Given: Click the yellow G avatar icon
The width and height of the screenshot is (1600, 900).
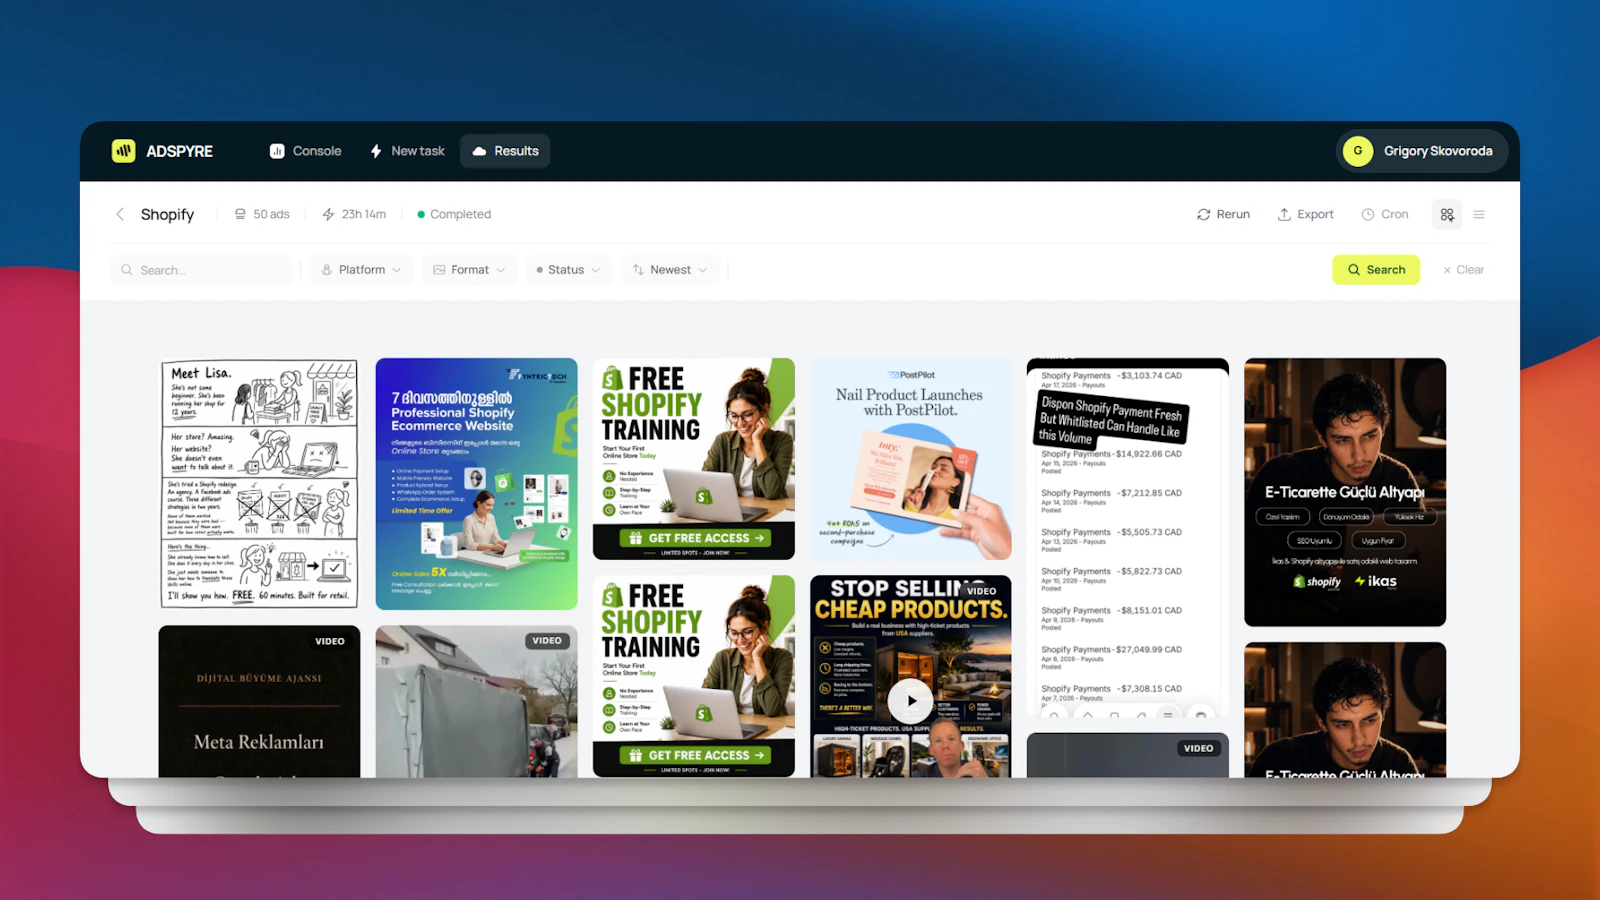Looking at the screenshot, I should 1358,151.
